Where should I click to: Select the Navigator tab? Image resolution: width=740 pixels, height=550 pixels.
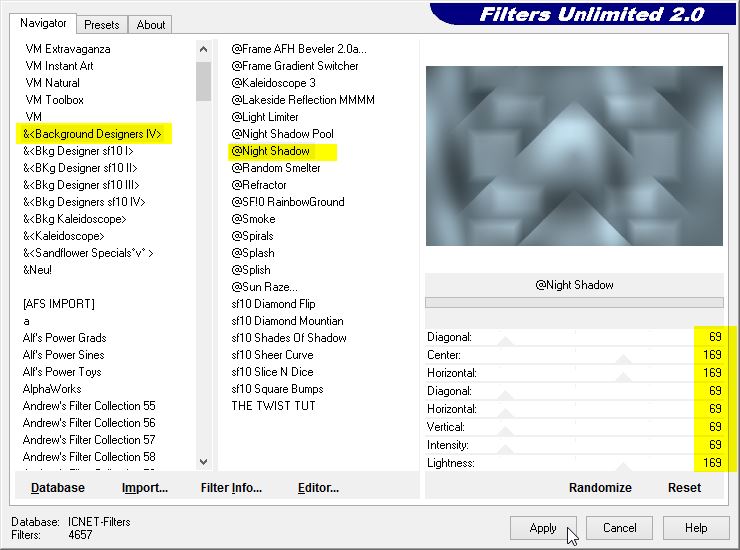click(44, 23)
